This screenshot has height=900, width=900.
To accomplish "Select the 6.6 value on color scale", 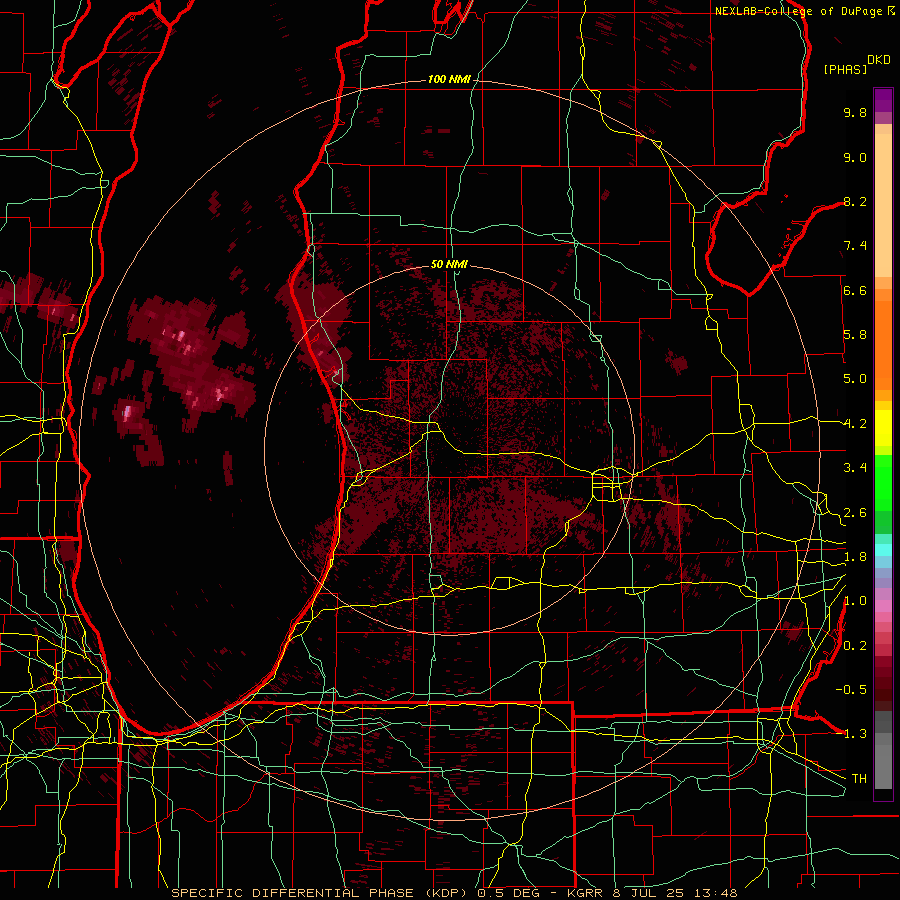I will coord(855,290).
